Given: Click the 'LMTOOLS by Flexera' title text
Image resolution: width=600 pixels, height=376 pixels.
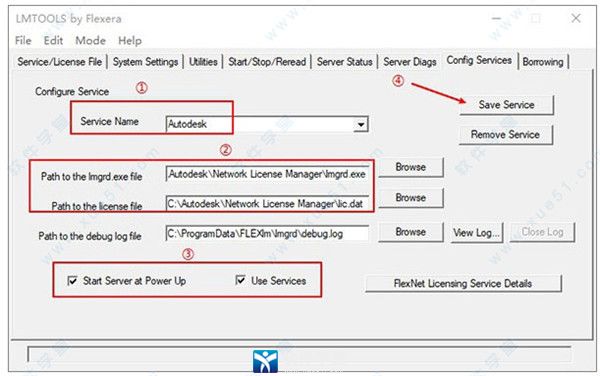Looking at the screenshot, I should click(68, 19).
